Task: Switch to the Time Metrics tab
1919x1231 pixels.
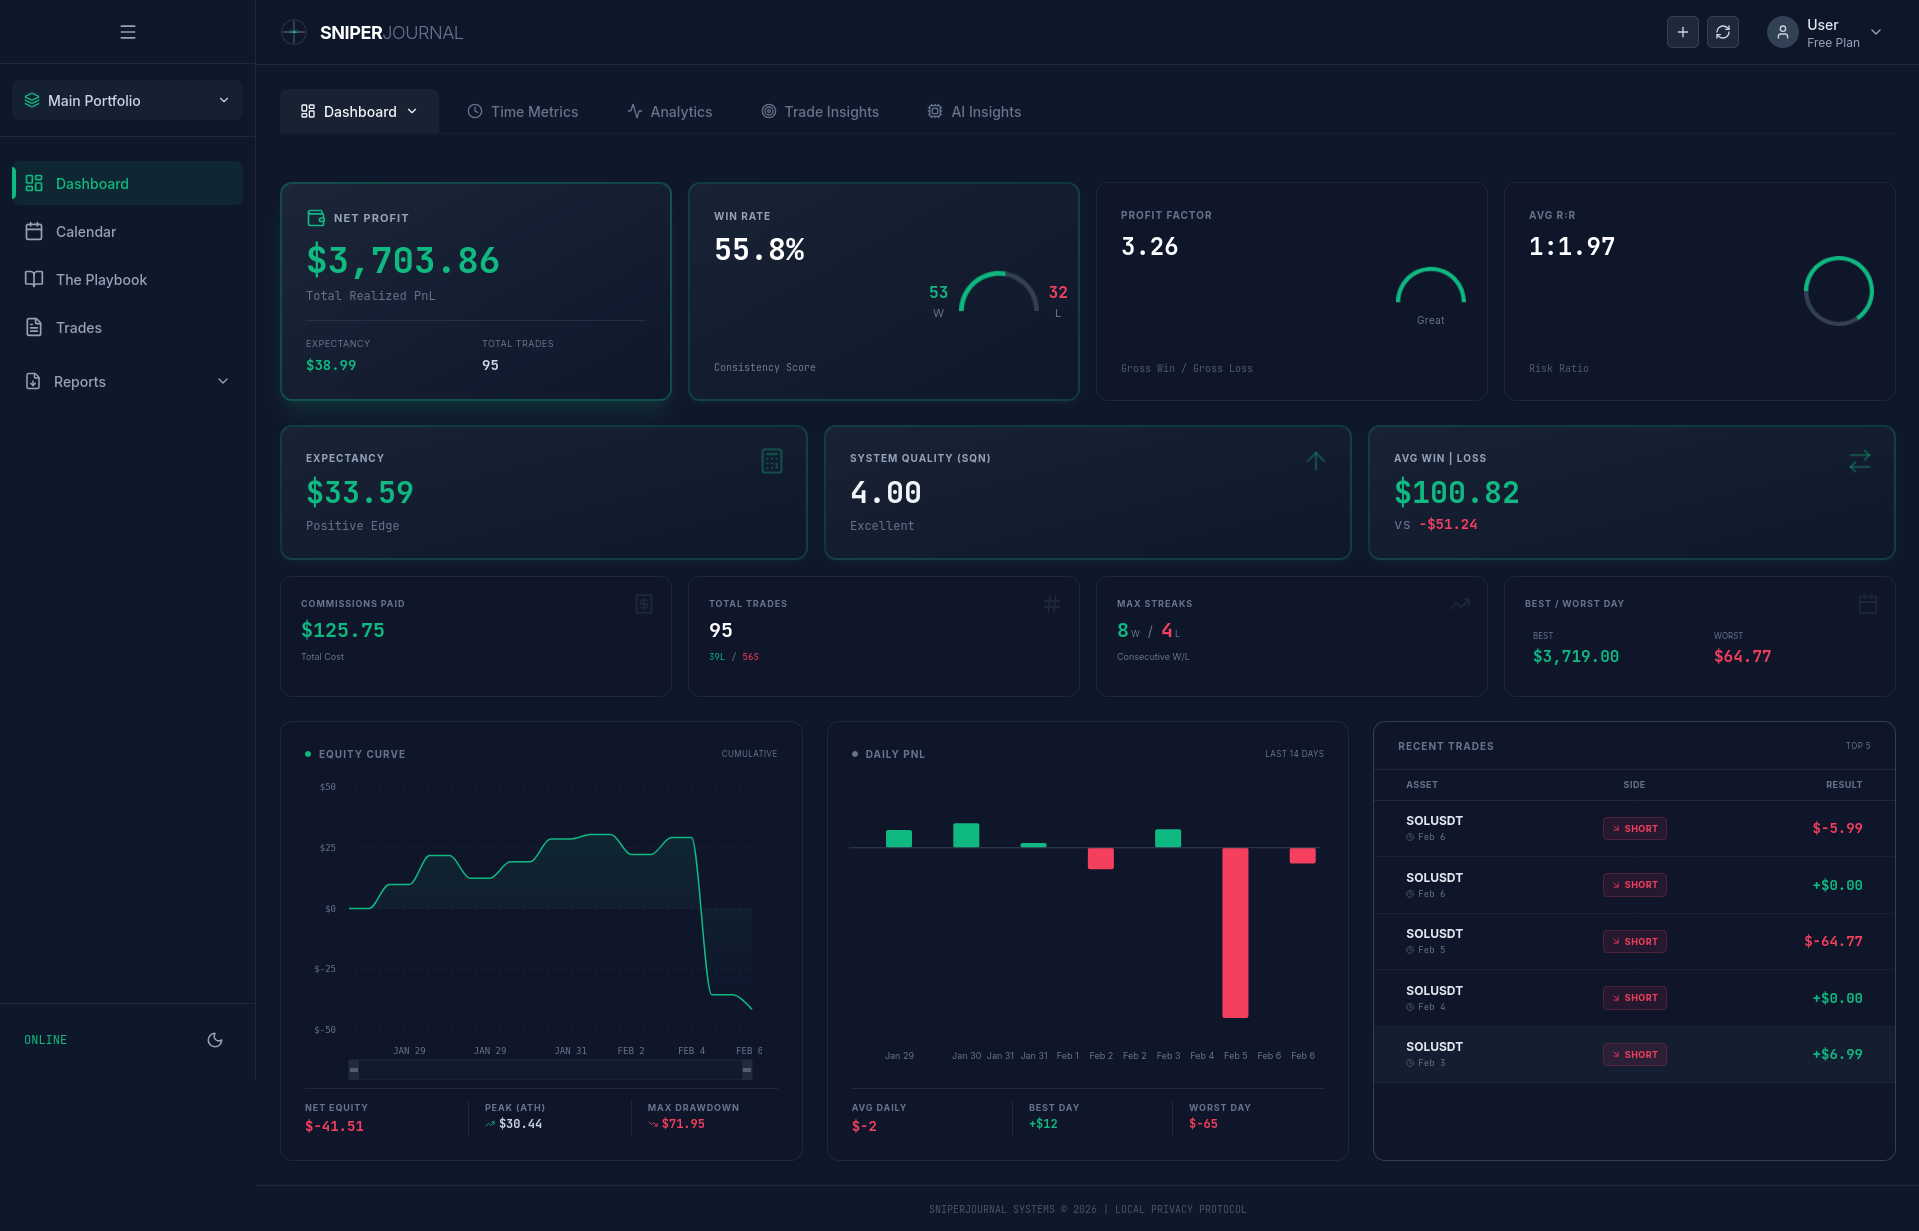Action: pos(522,111)
